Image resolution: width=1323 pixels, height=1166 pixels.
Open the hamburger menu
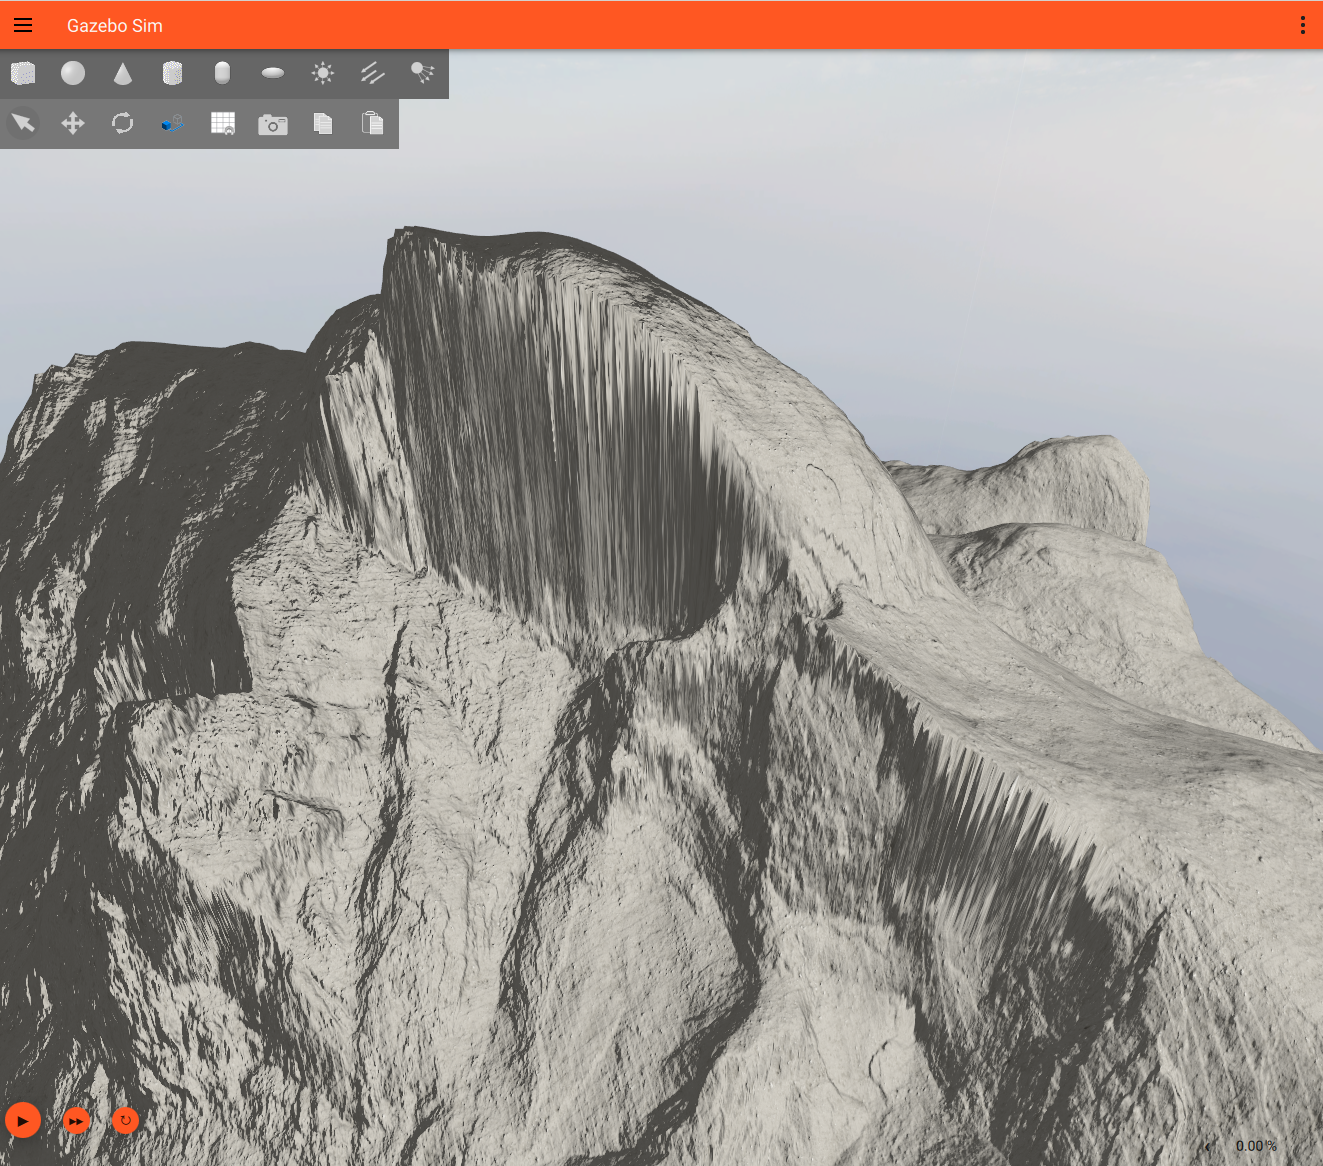point(23,25)
